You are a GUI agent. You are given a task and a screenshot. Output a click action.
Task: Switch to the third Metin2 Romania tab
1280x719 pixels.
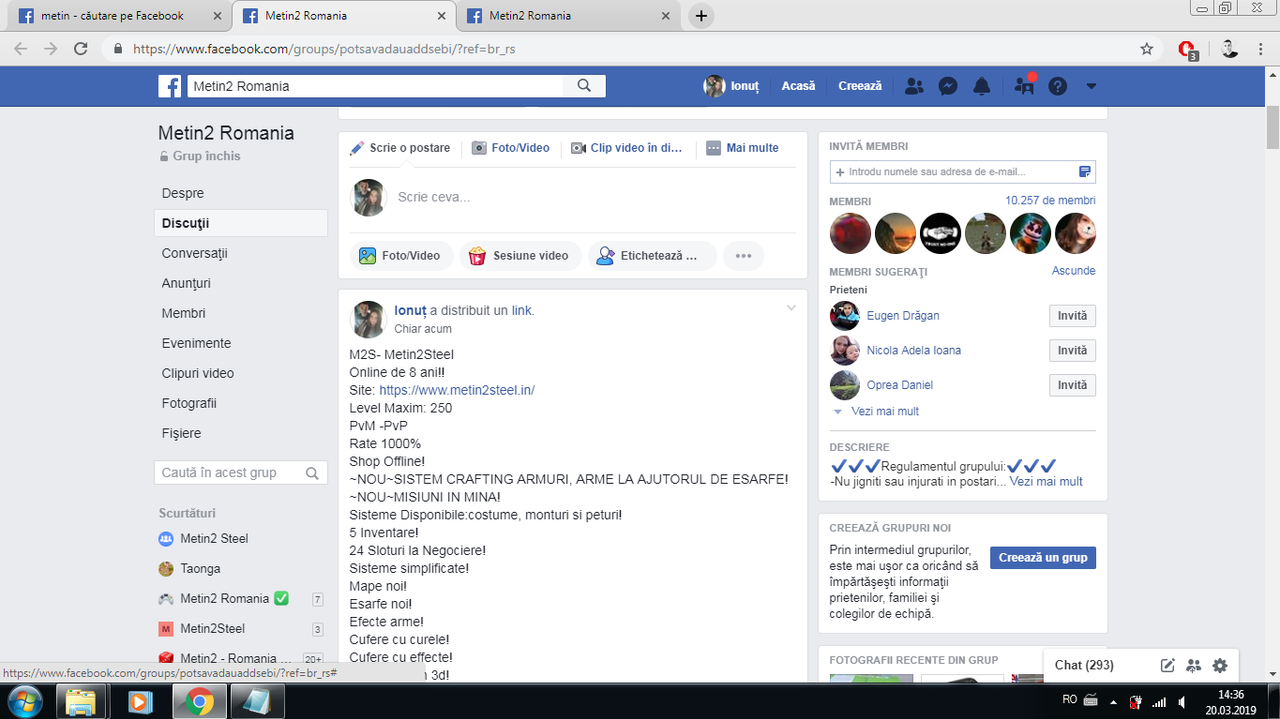point(568,16)
